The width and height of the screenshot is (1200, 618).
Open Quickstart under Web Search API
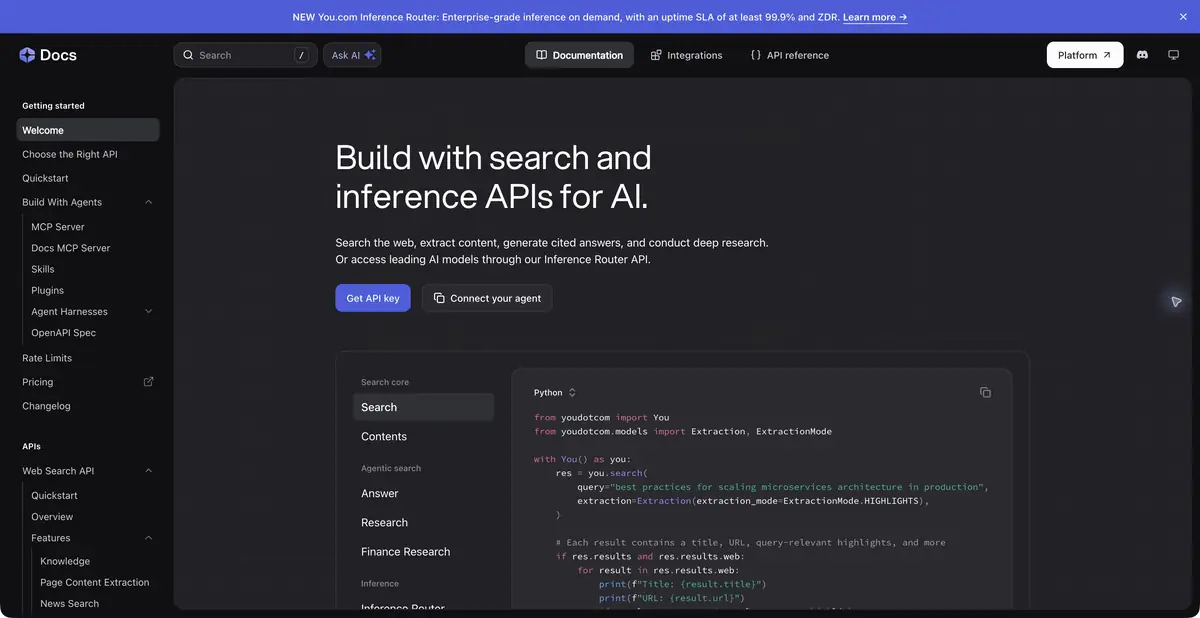point(54,496)
